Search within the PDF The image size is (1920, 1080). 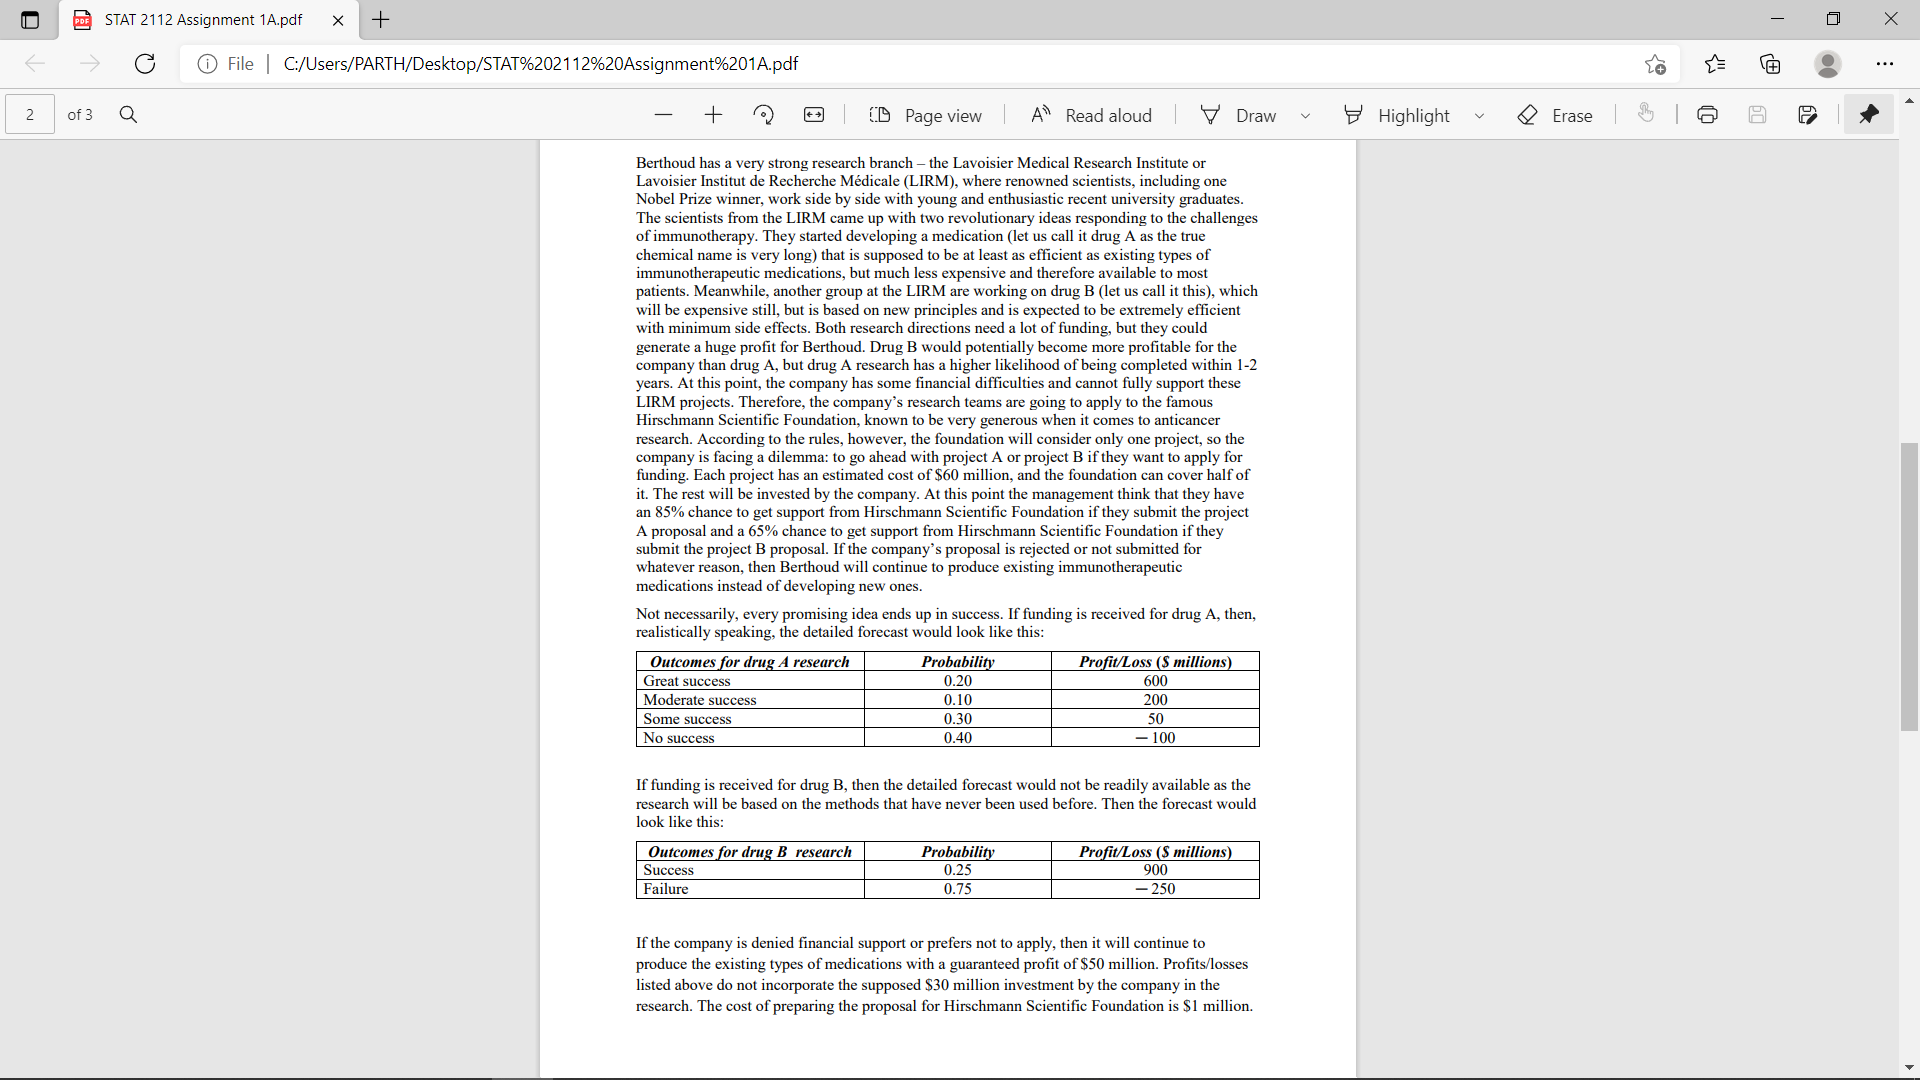point(128,114)
